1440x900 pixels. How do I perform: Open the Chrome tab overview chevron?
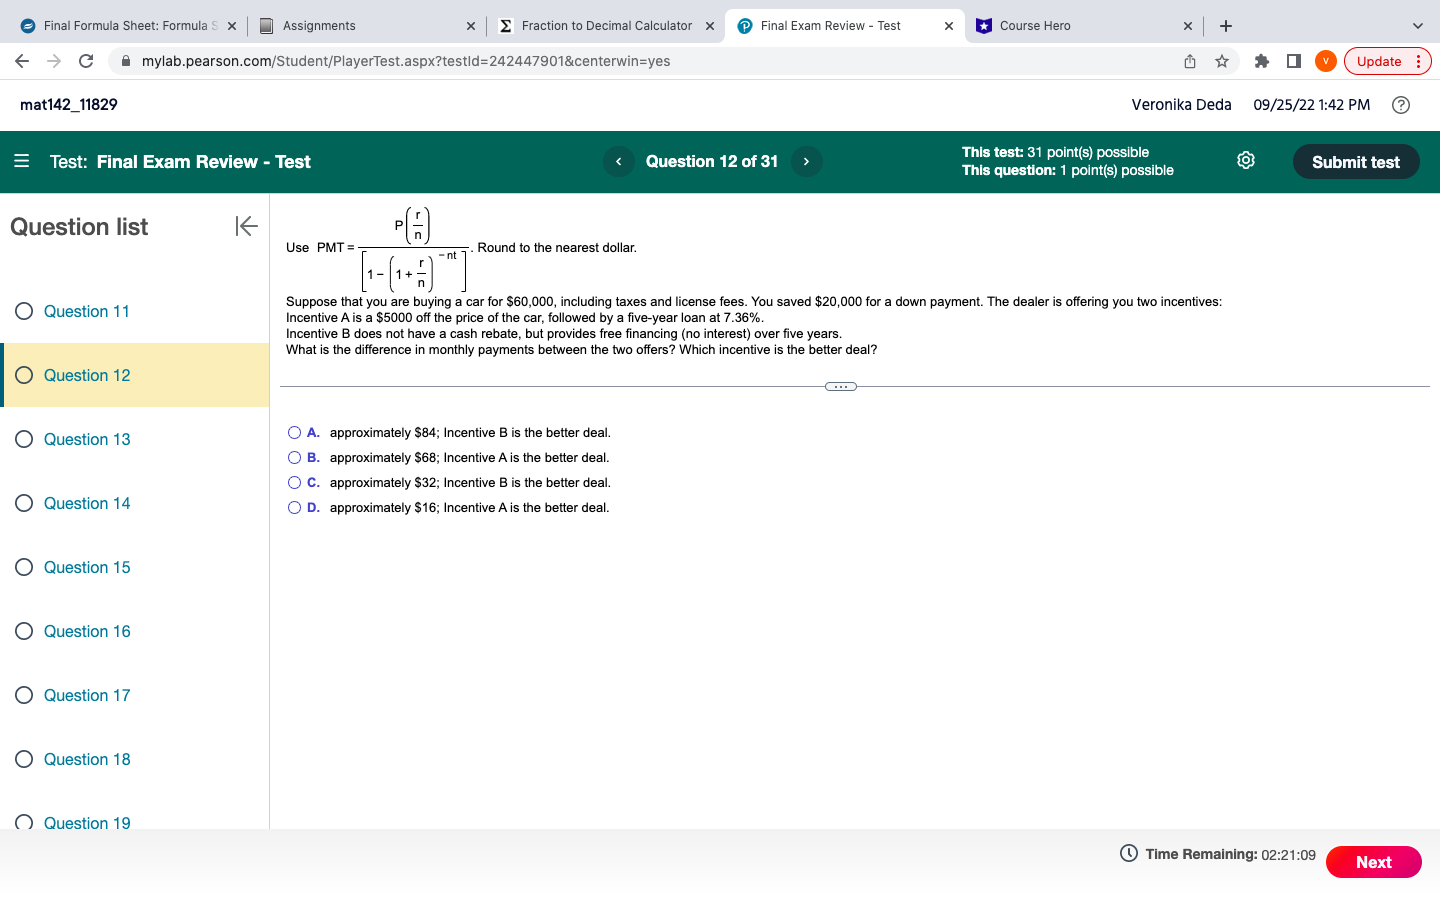(x=1417, y=25)
